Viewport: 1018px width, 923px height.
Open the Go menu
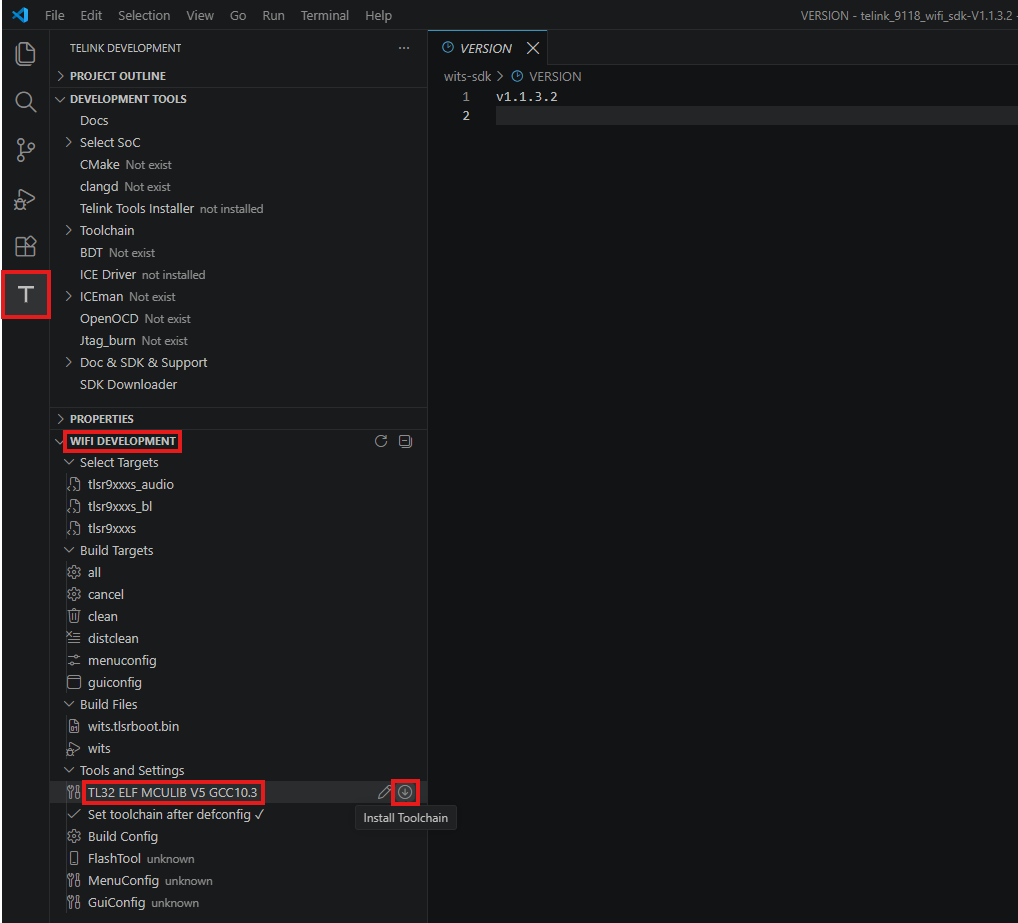point(238,15)
